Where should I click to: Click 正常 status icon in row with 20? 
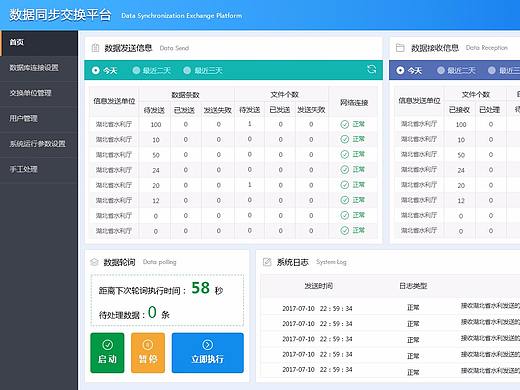[x=345, y=185]
